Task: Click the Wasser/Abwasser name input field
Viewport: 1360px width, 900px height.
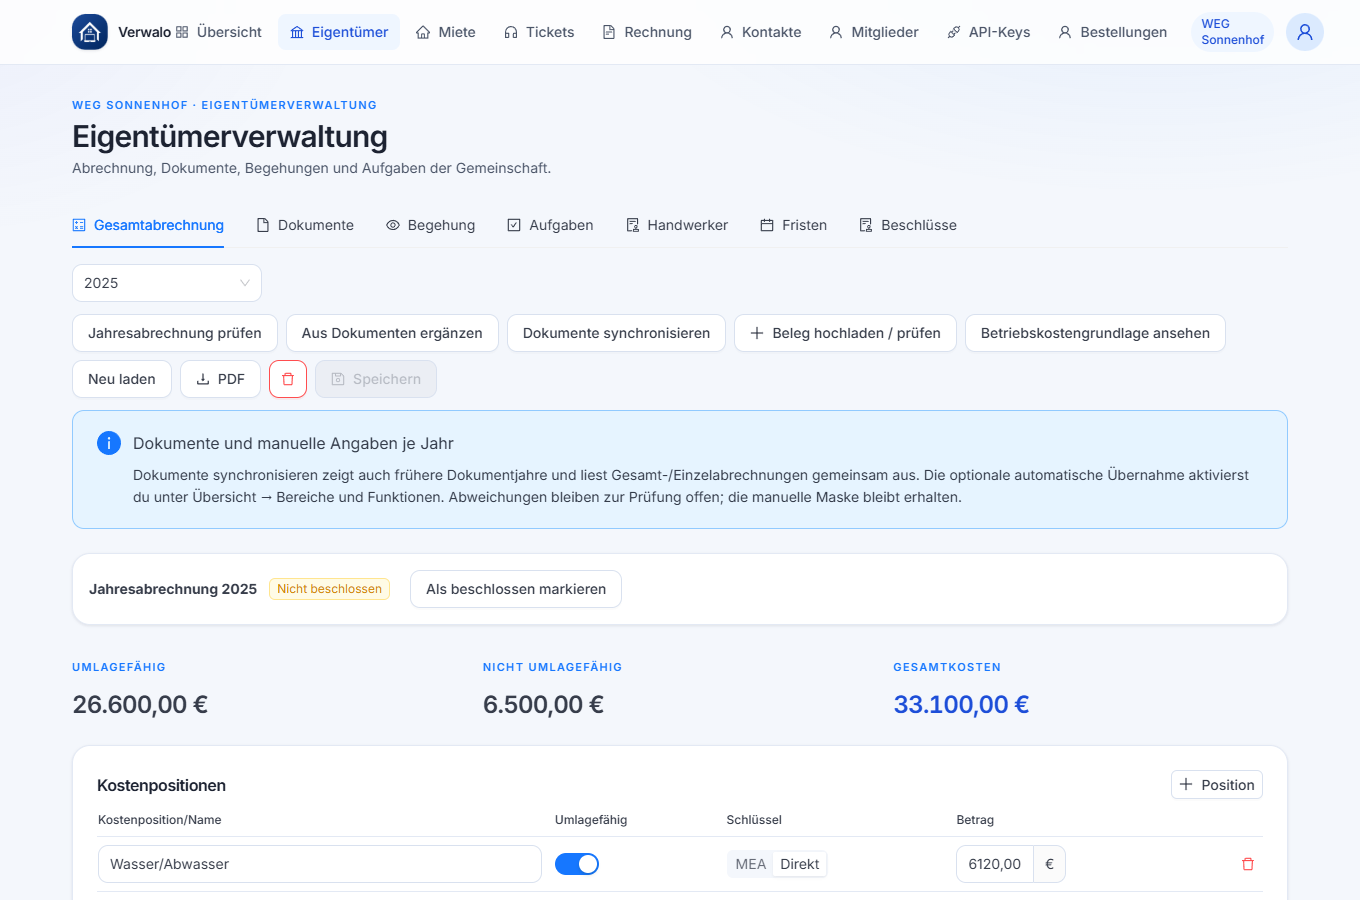Action: (320, 864)
